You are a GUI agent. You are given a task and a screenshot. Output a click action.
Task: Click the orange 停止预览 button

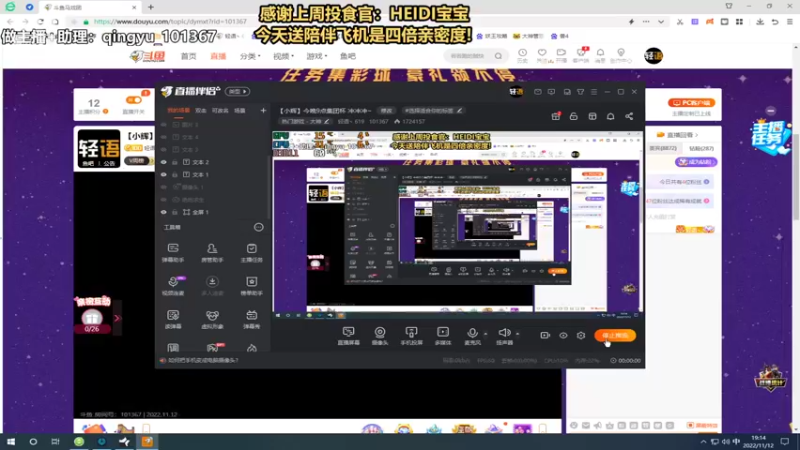pos(615,335)
